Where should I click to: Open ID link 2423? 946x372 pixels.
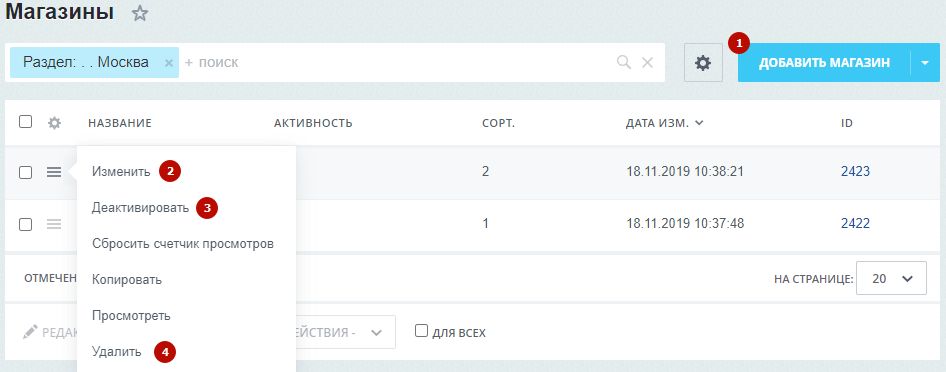pos(856,172)
